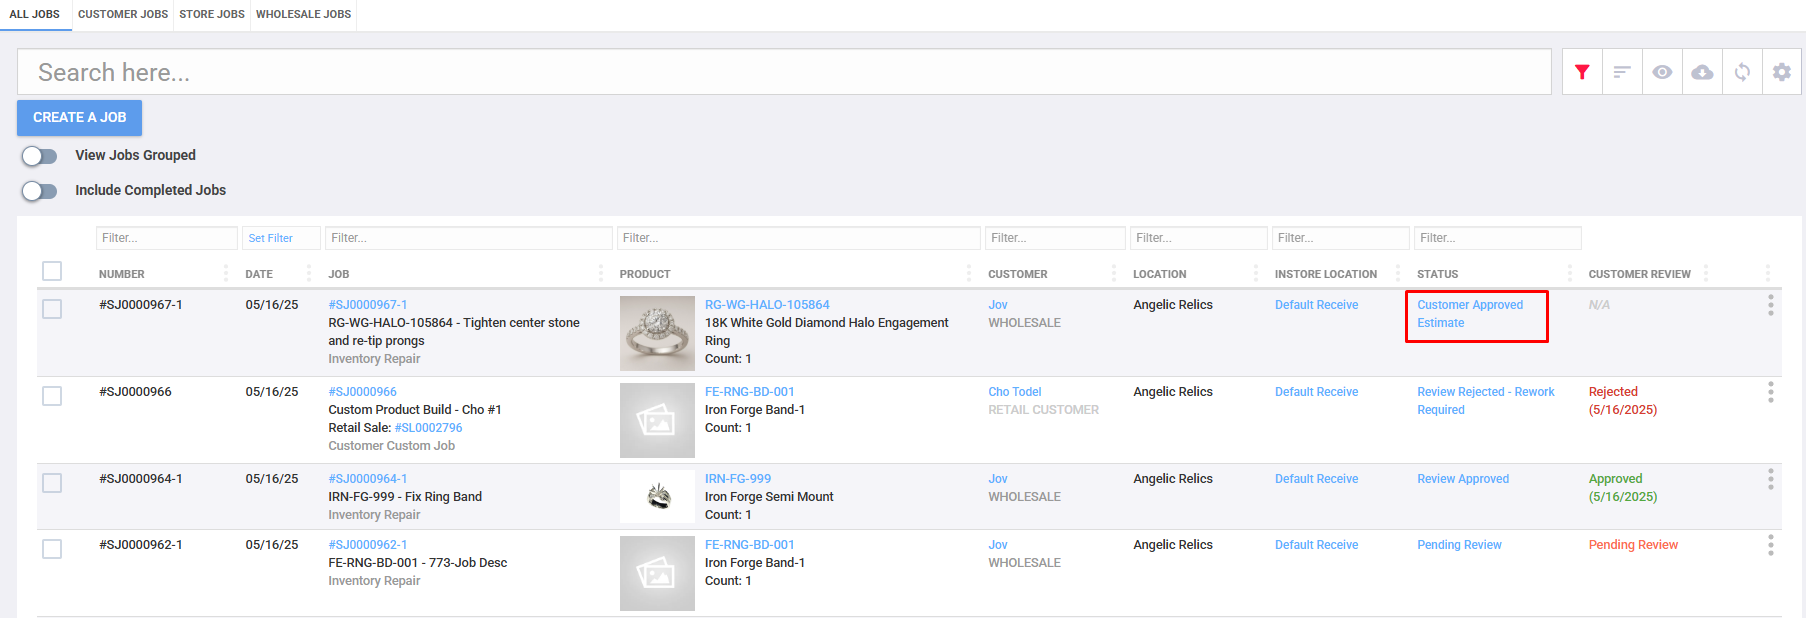Open JOB column menu dots
This screenshot has width=1806, height=618.
601,273
